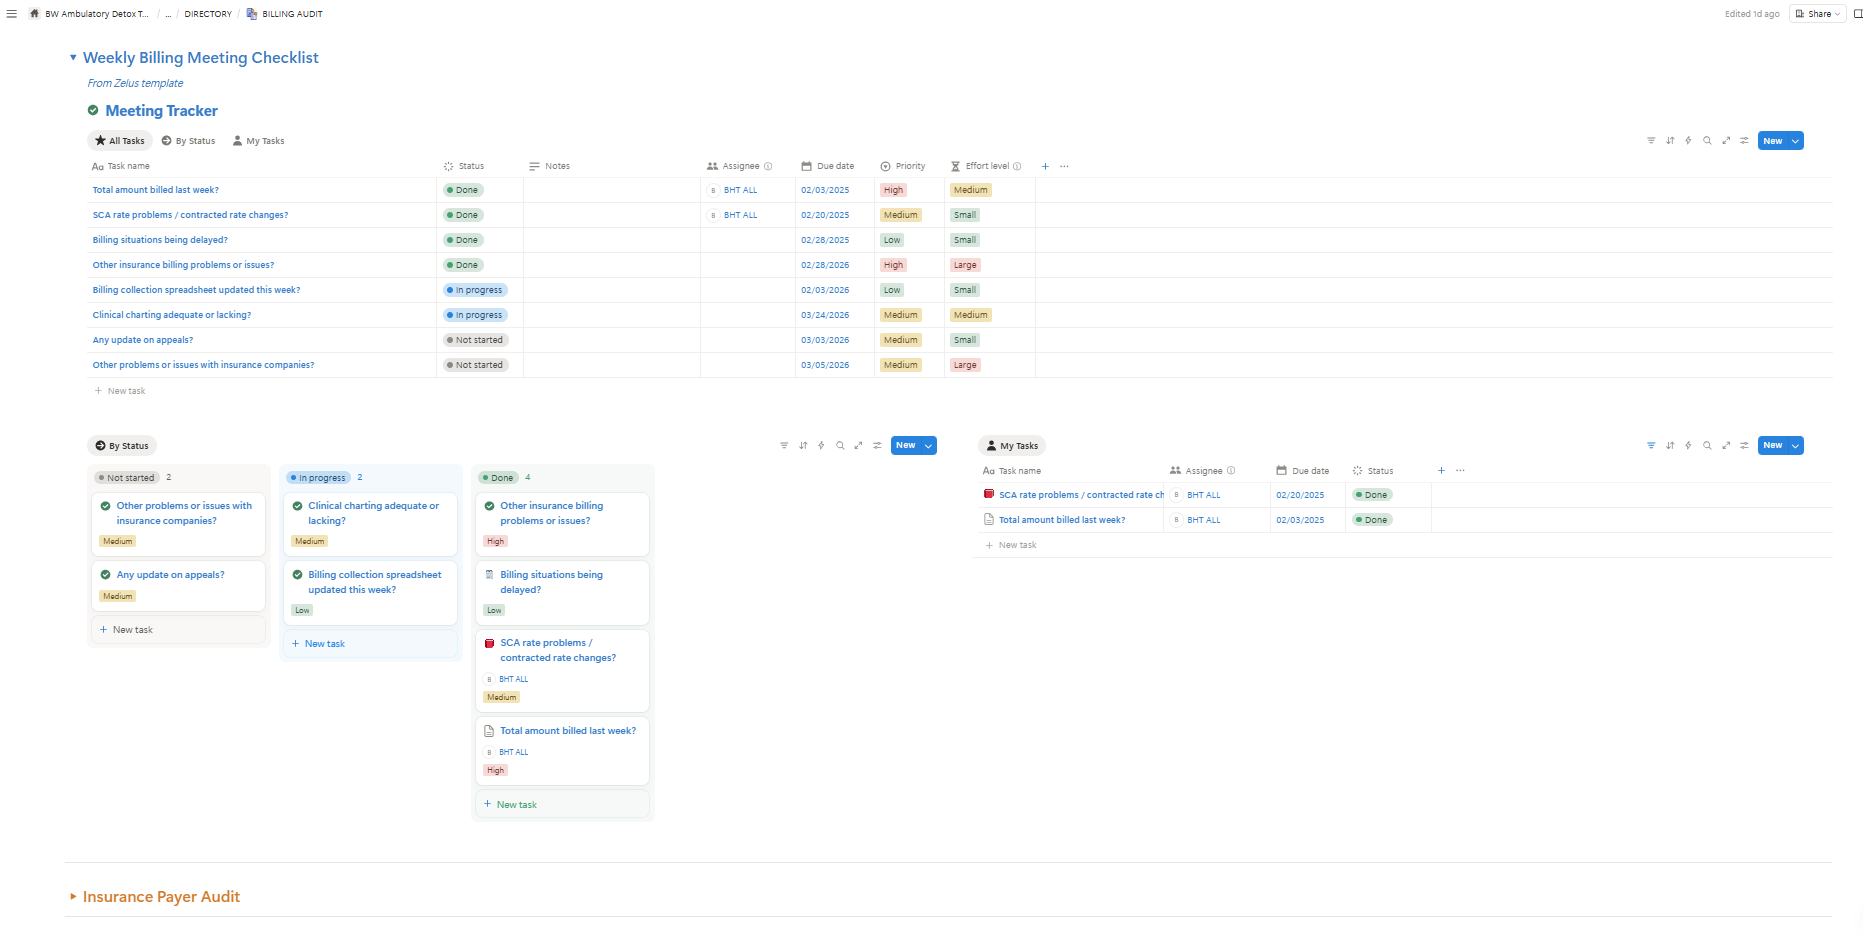Click the red High priority tag in first row
The image size is (1863, 941).
tap(893, 190)
